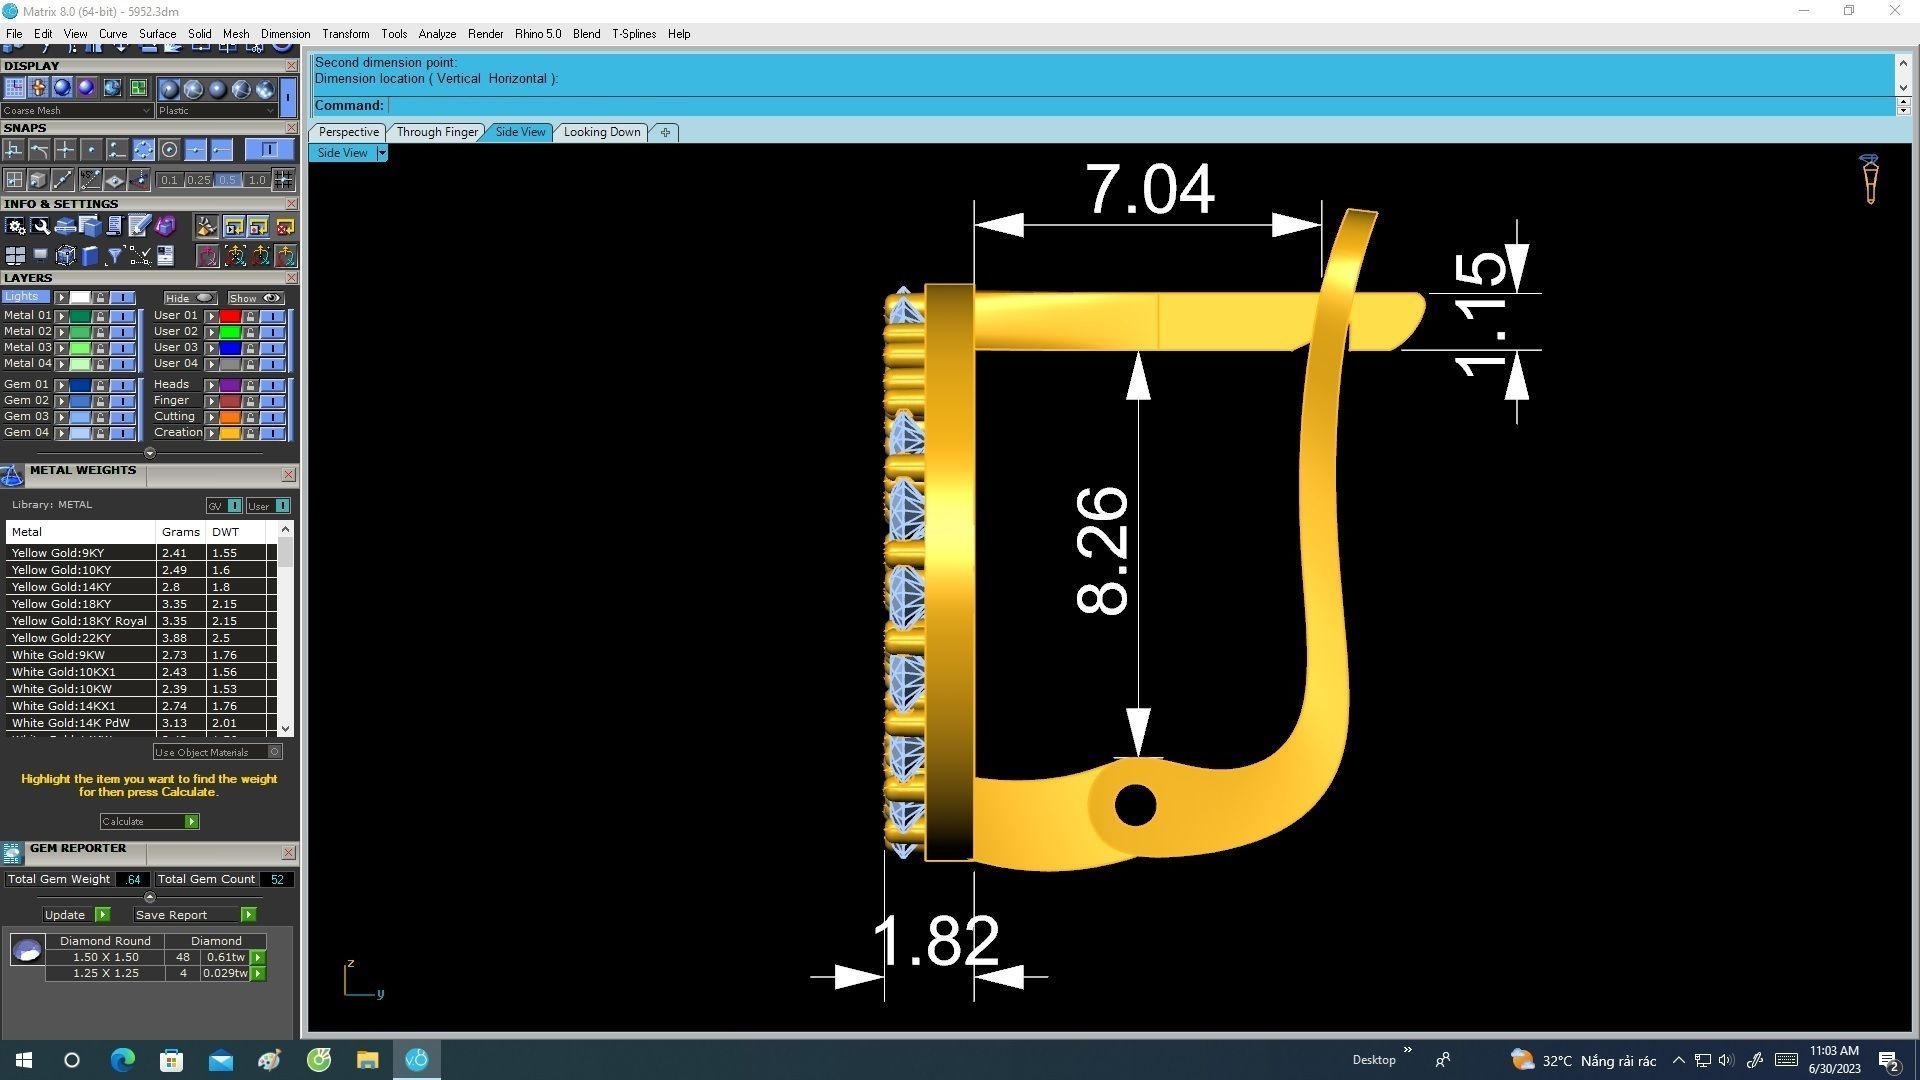The width and height of the screenshot is (1920, 1080).
Task: Toggle the grid snap icon beside 1.0
Action: coord(284,180)
